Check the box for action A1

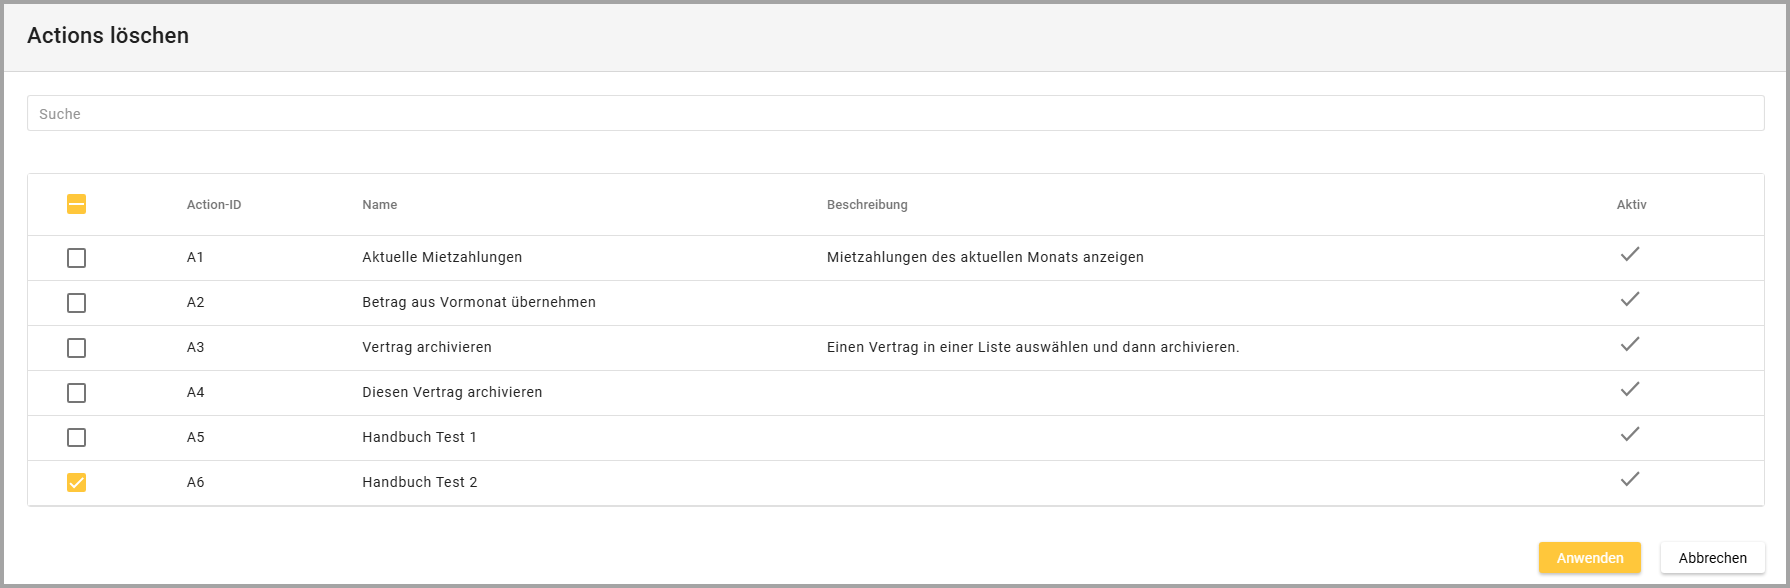point(76,258)
